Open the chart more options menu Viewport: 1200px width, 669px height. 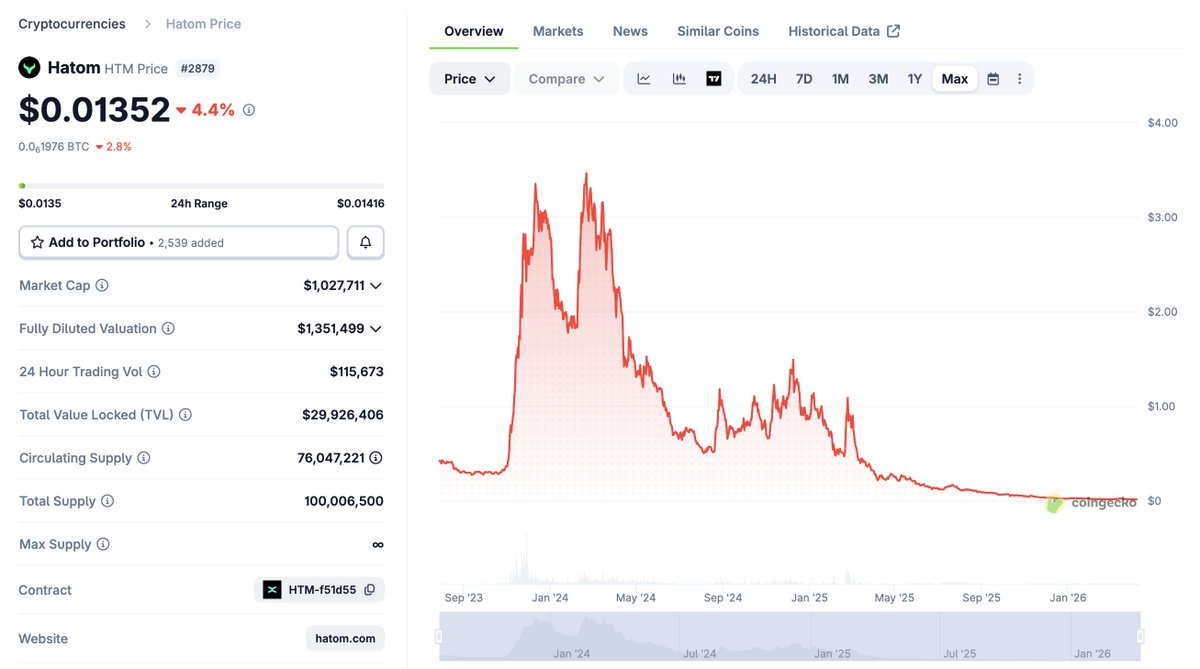1019,79
